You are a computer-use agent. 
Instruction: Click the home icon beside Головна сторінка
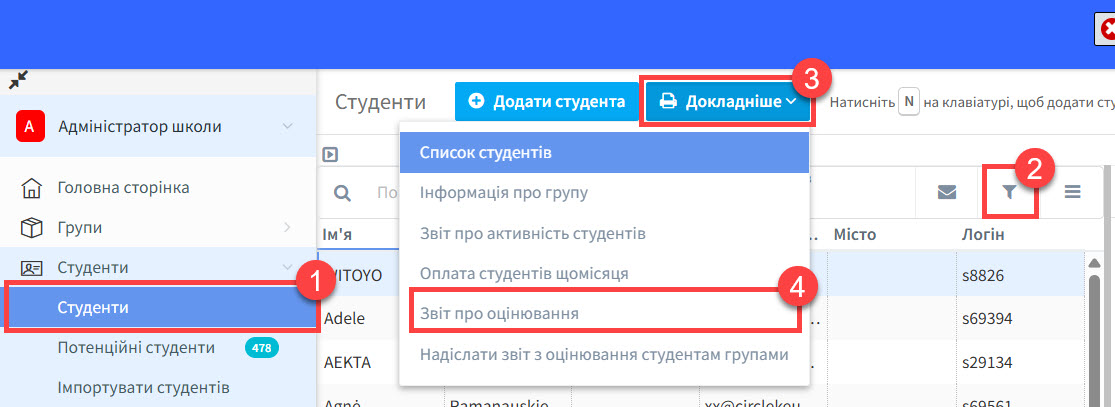tap(32, 187)
